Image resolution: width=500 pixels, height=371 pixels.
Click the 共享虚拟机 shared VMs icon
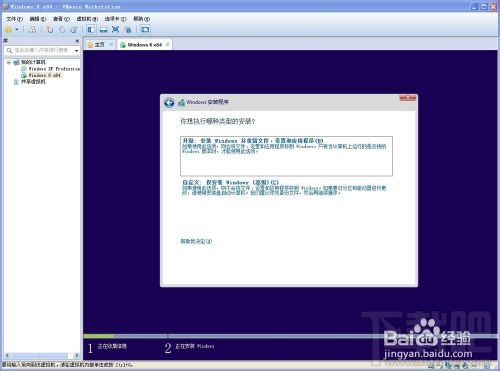pyautogui.click(x=16, y=82)
